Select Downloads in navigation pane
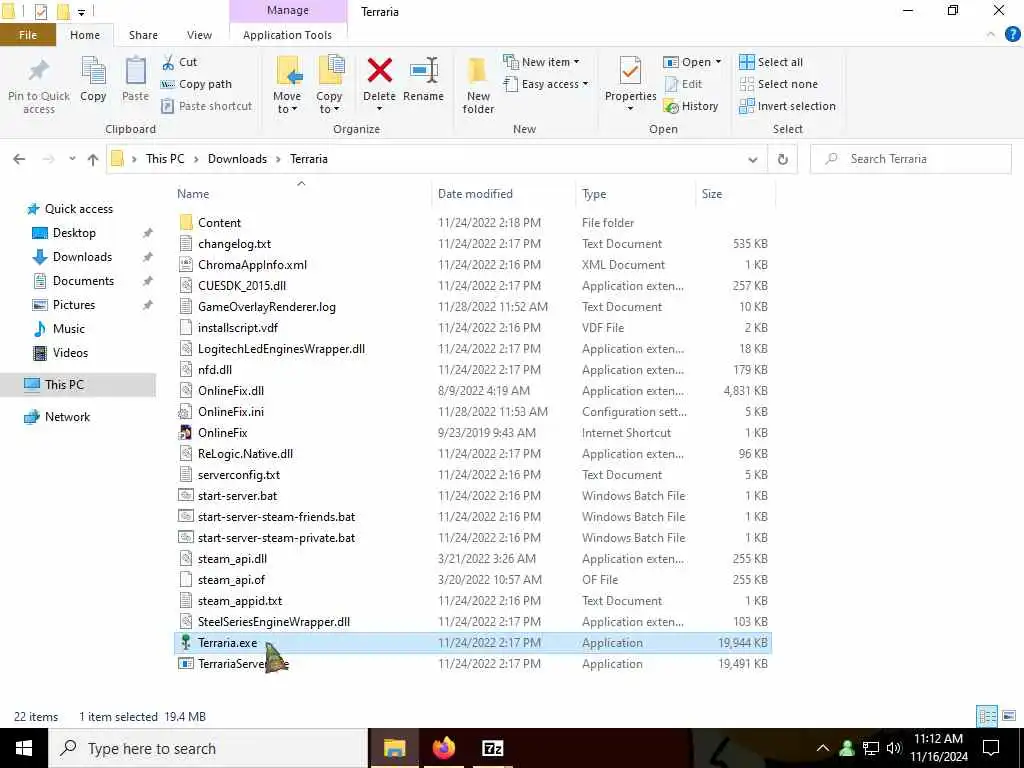 click(x=82, y=257)
